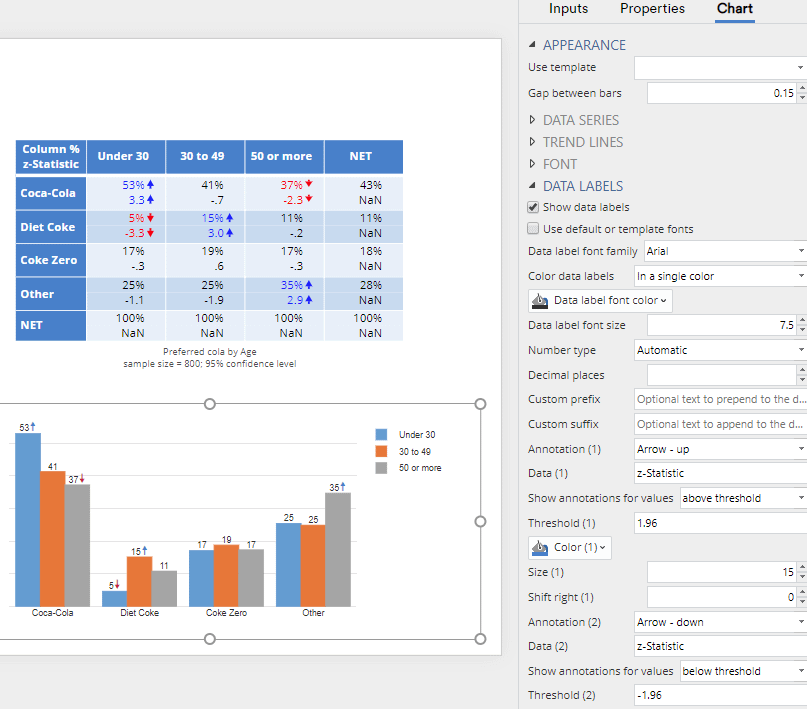This screenshot has width=807, height=709.
Task: Expand the DATA SERIES section
Action: point(580,120)
